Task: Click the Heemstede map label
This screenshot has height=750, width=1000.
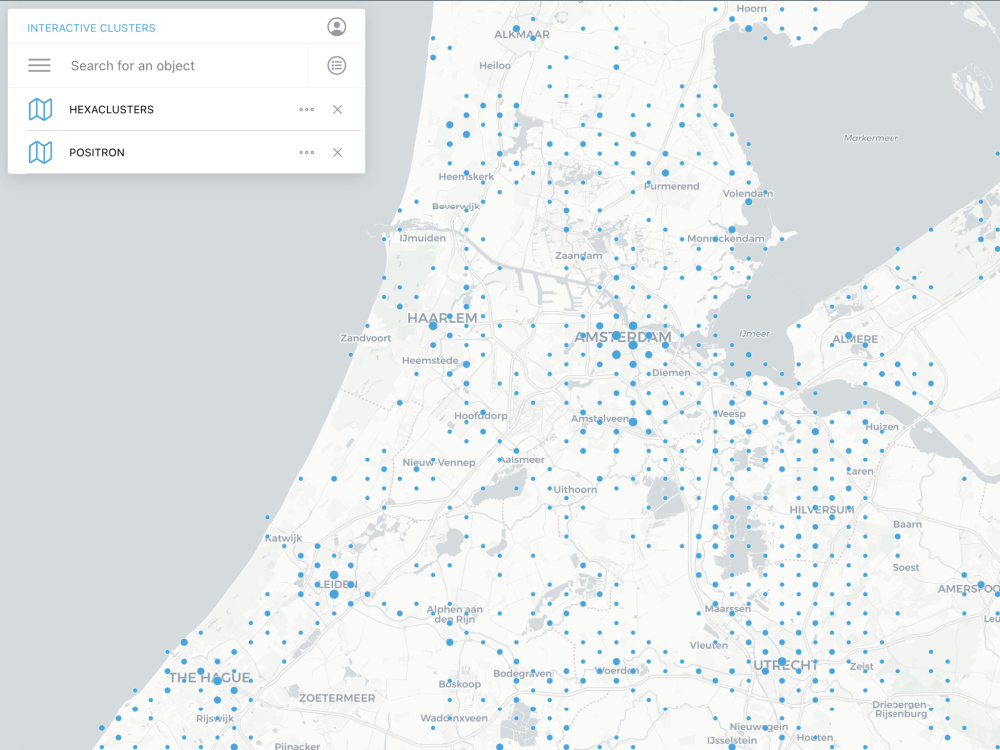Action: (430, 360)
